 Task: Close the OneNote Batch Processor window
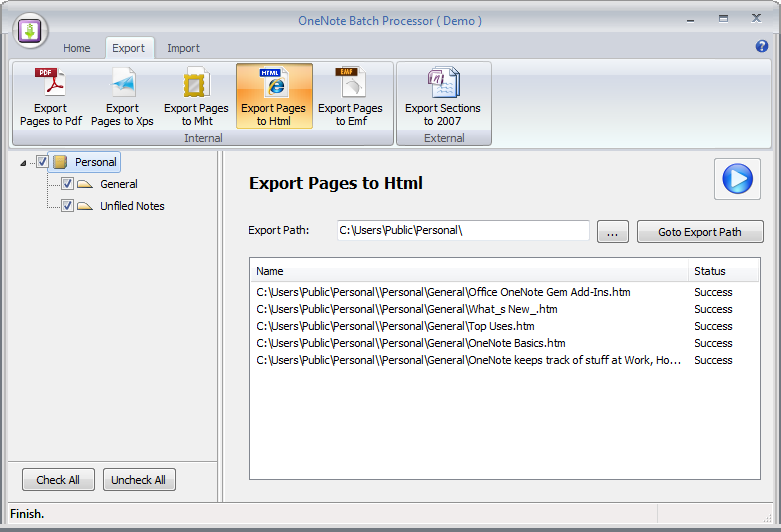pos(756,18)
